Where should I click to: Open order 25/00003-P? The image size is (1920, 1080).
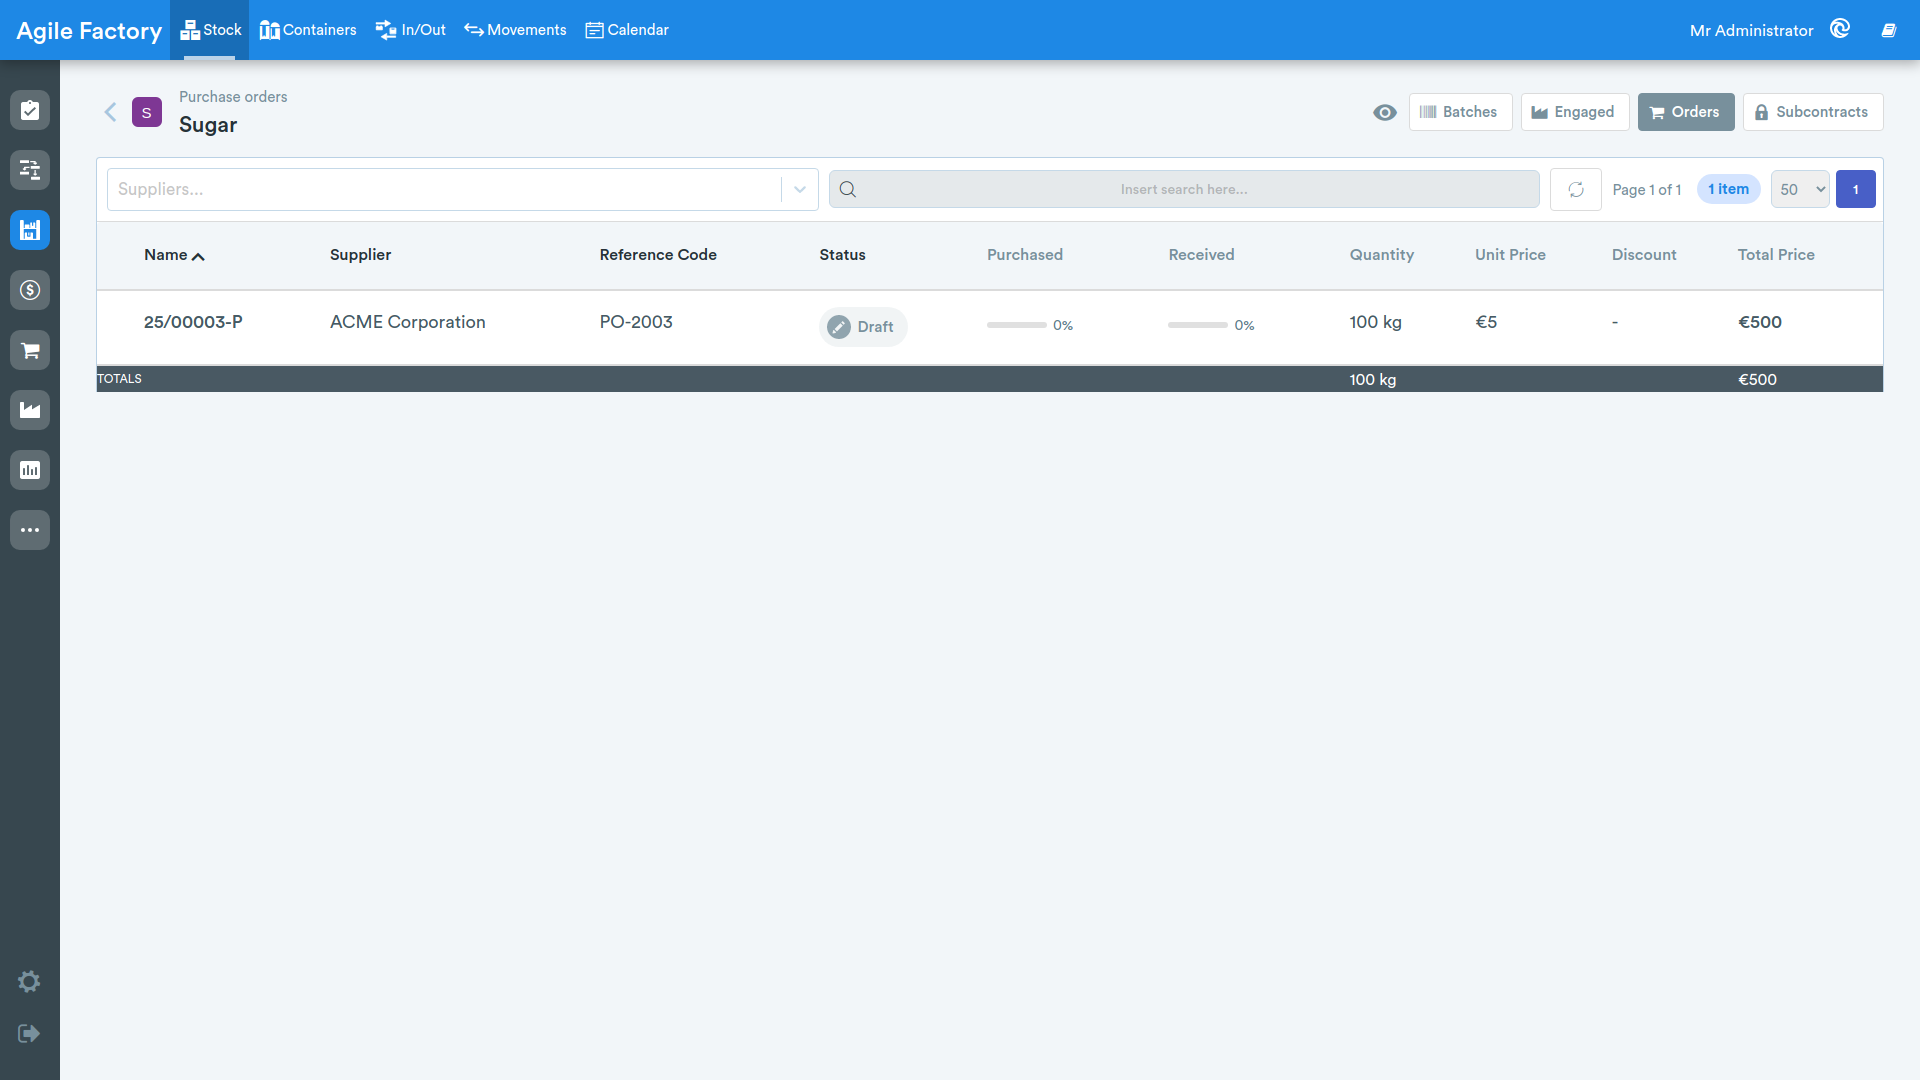point(193,322)
